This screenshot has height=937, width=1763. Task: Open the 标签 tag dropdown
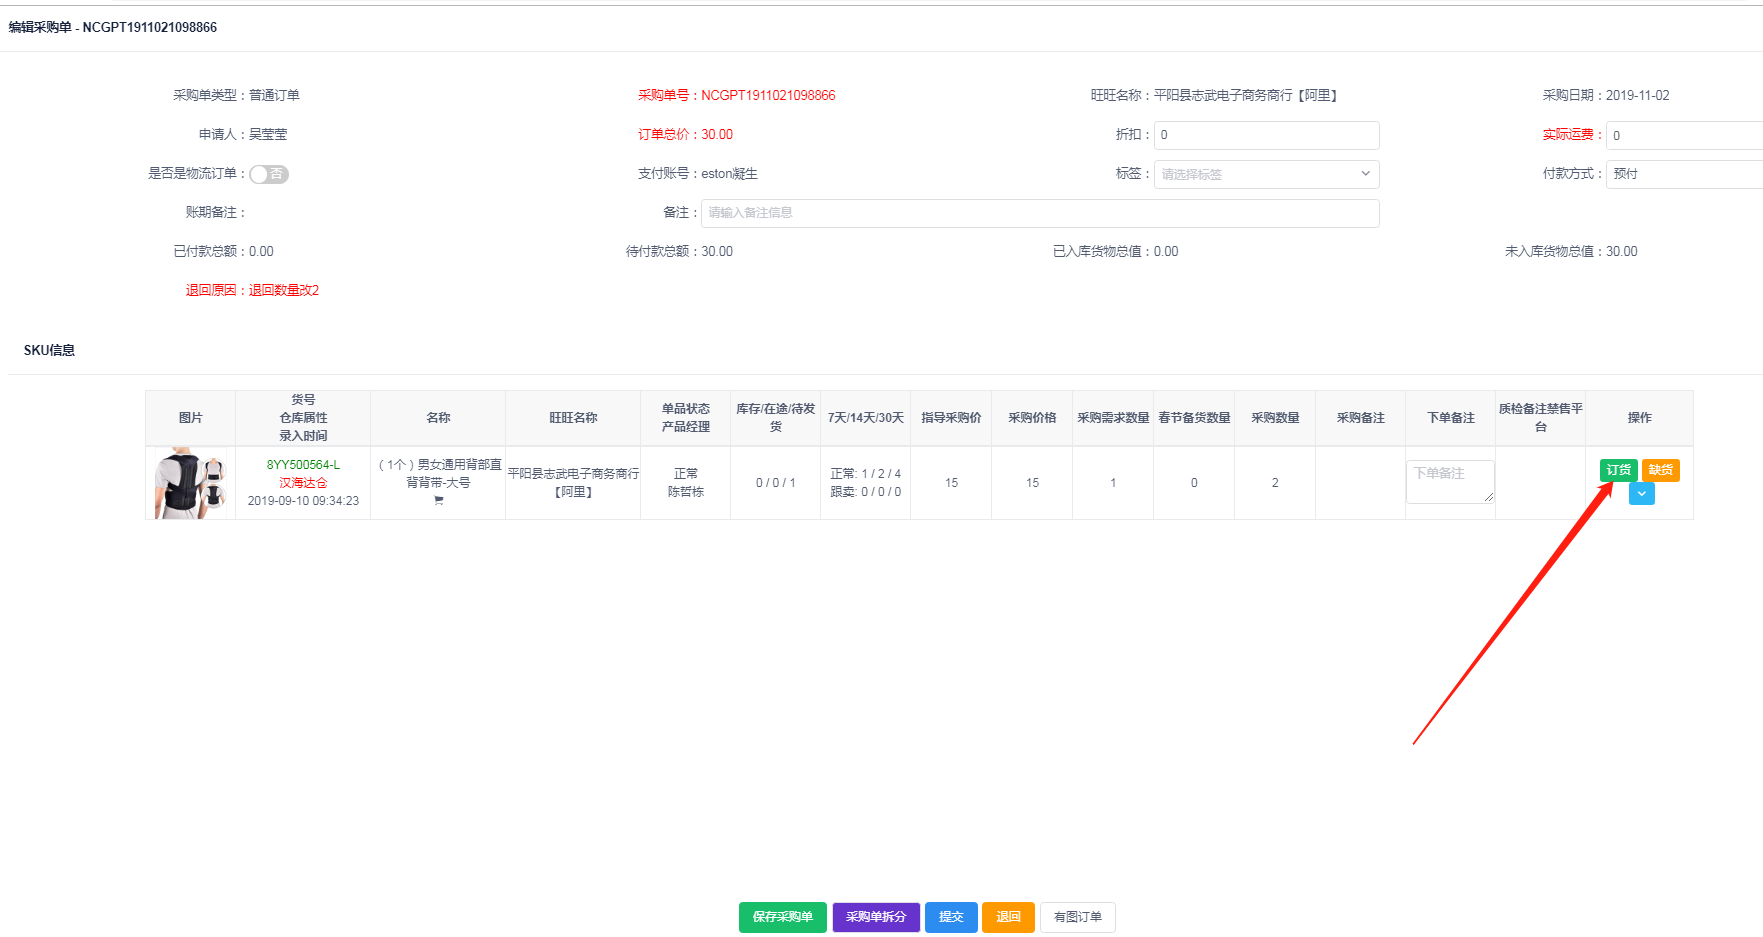coord(1266,174)
